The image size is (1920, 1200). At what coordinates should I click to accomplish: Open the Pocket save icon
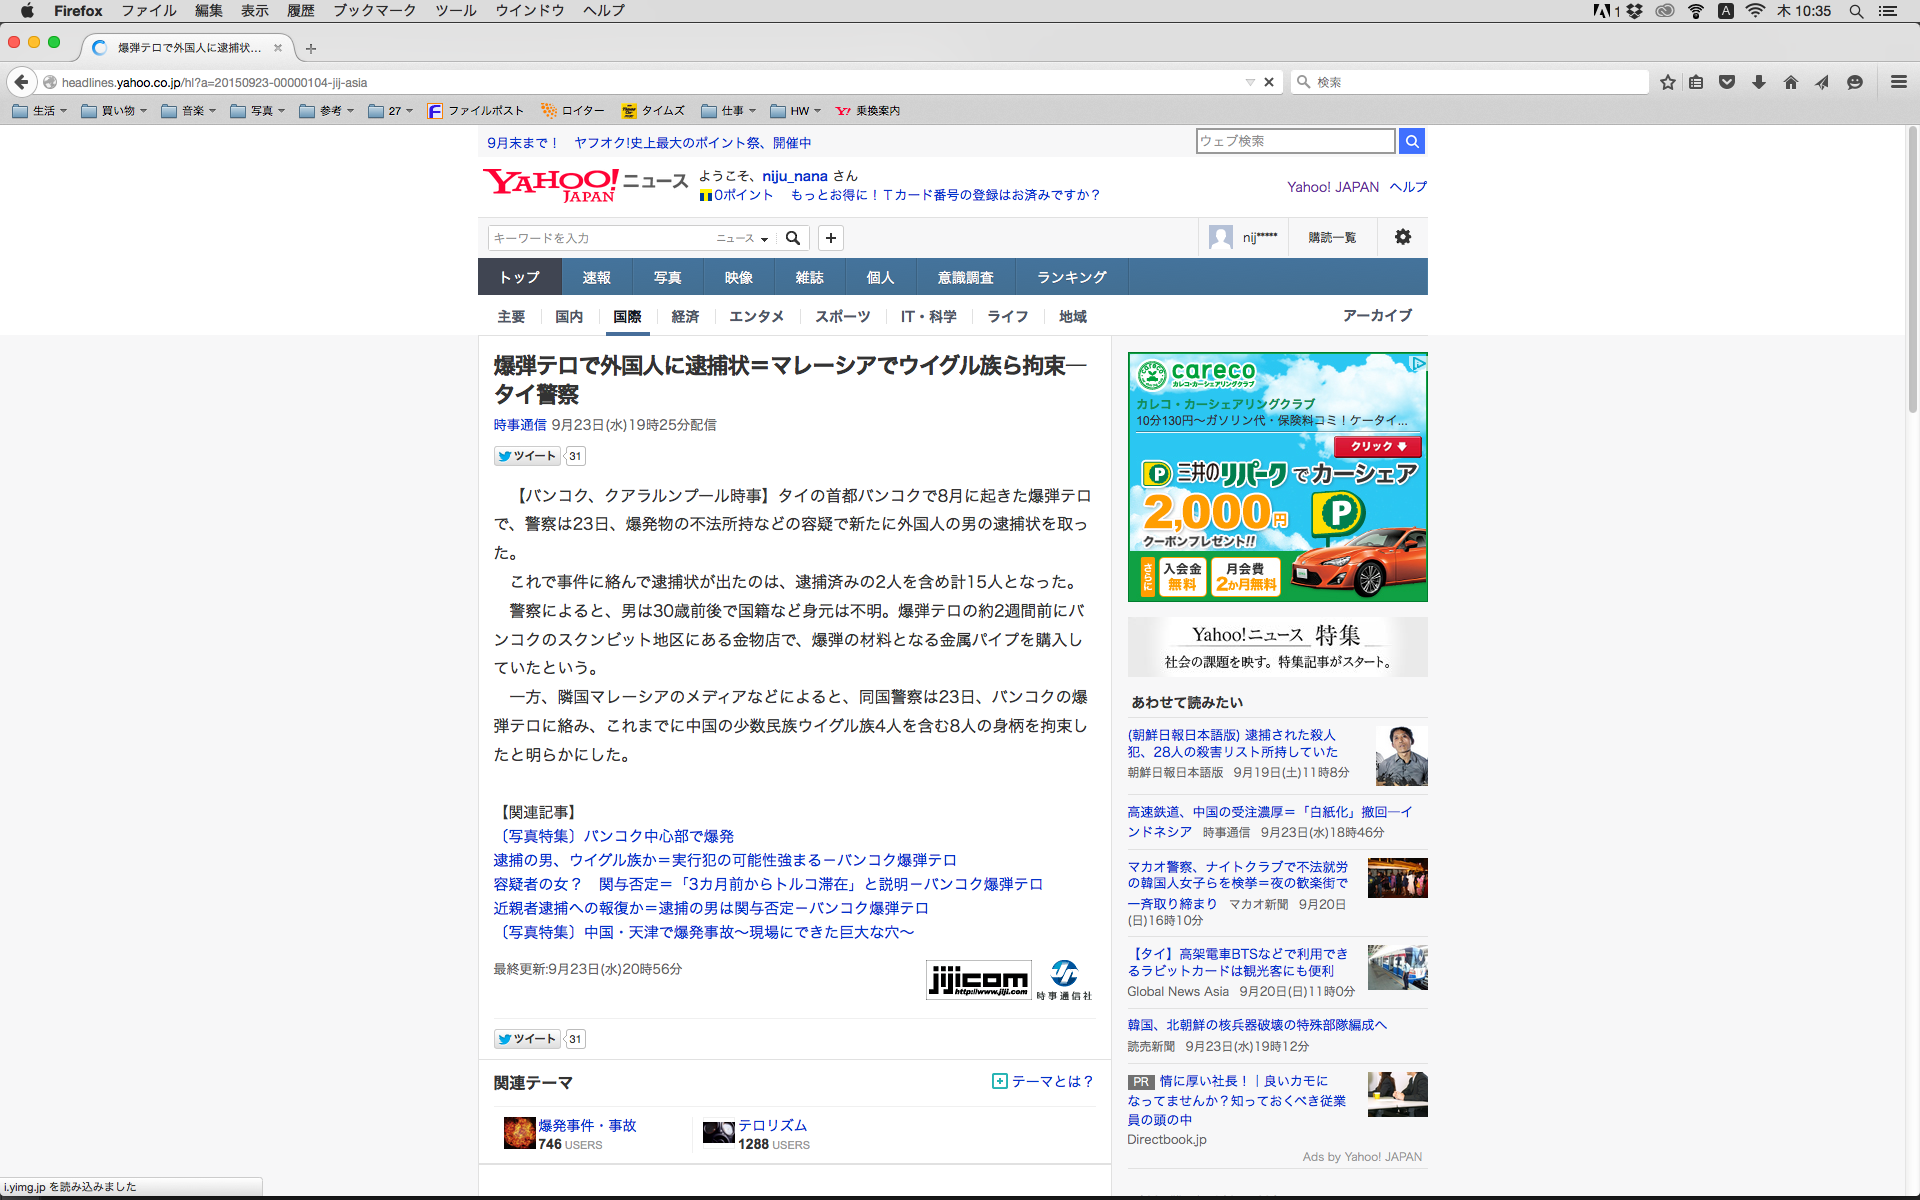coord(1727,82)
